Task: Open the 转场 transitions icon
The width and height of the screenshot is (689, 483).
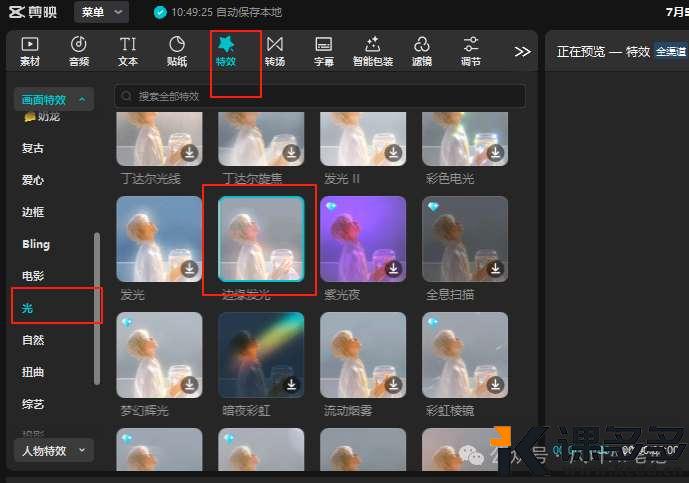Action: 274,51
